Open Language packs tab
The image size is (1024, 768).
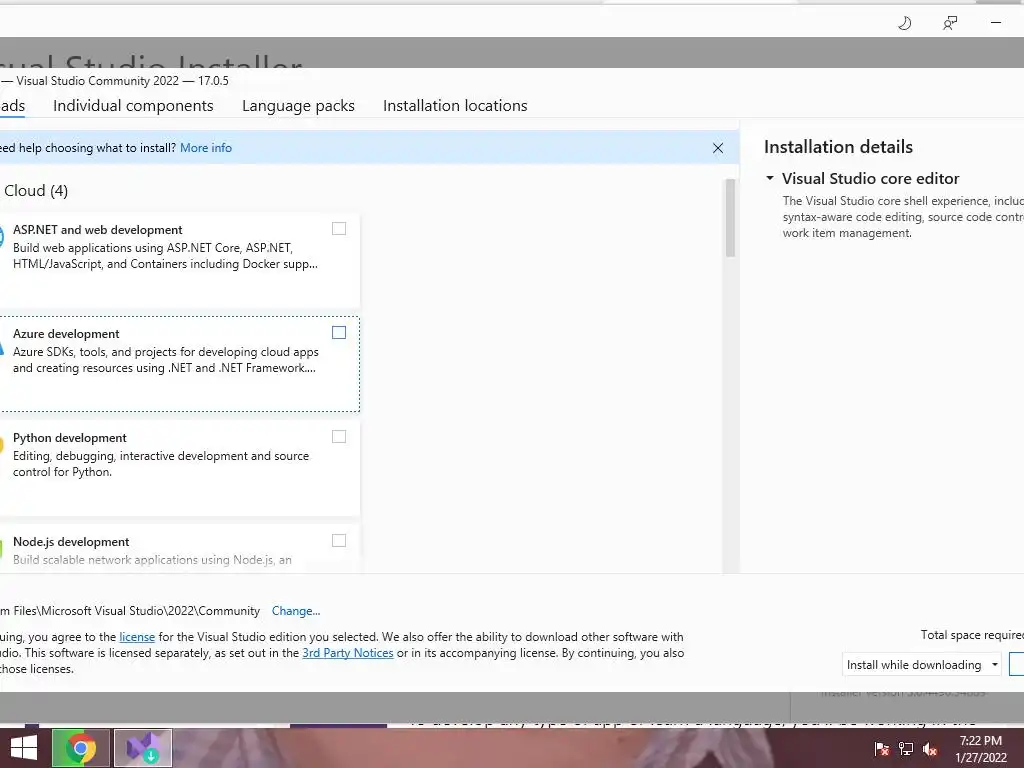point(298,106)
